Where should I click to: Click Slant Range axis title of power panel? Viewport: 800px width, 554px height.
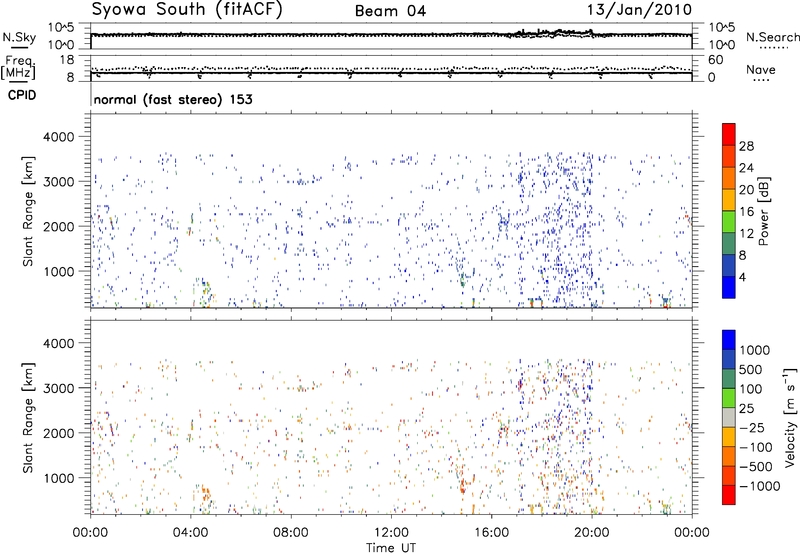point(28,211)
